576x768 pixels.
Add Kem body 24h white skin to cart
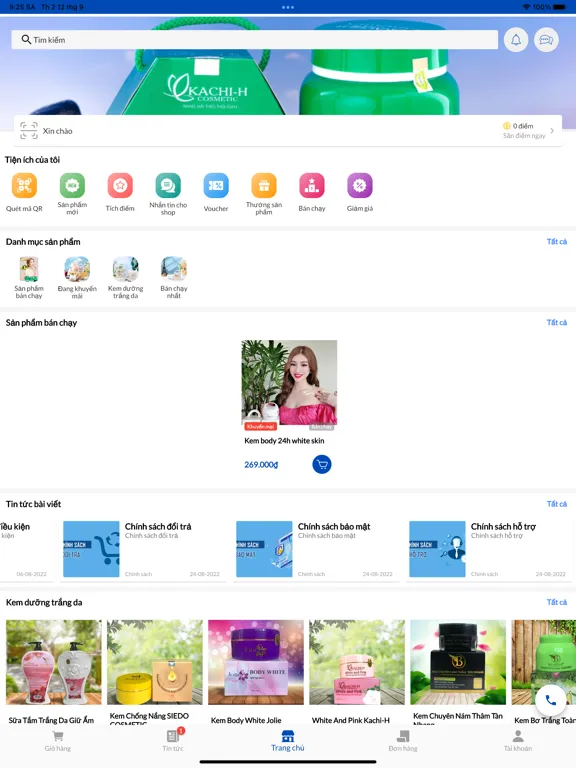pos(322,464)
